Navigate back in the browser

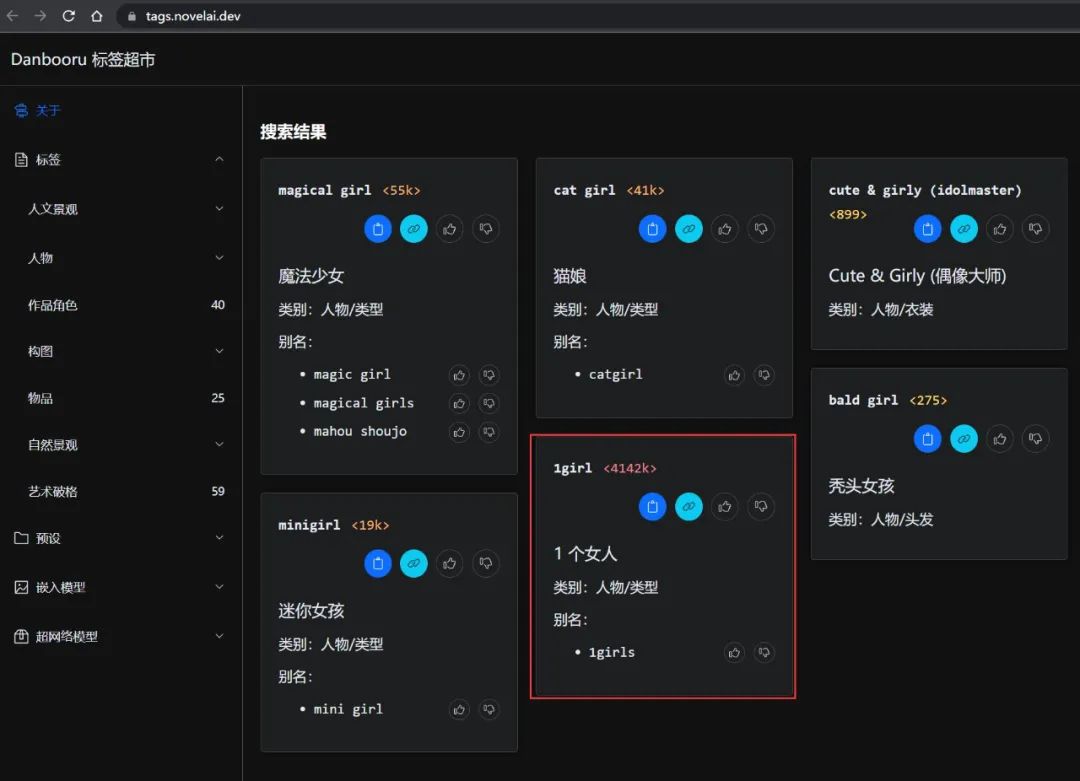click(x=12, y=16)
